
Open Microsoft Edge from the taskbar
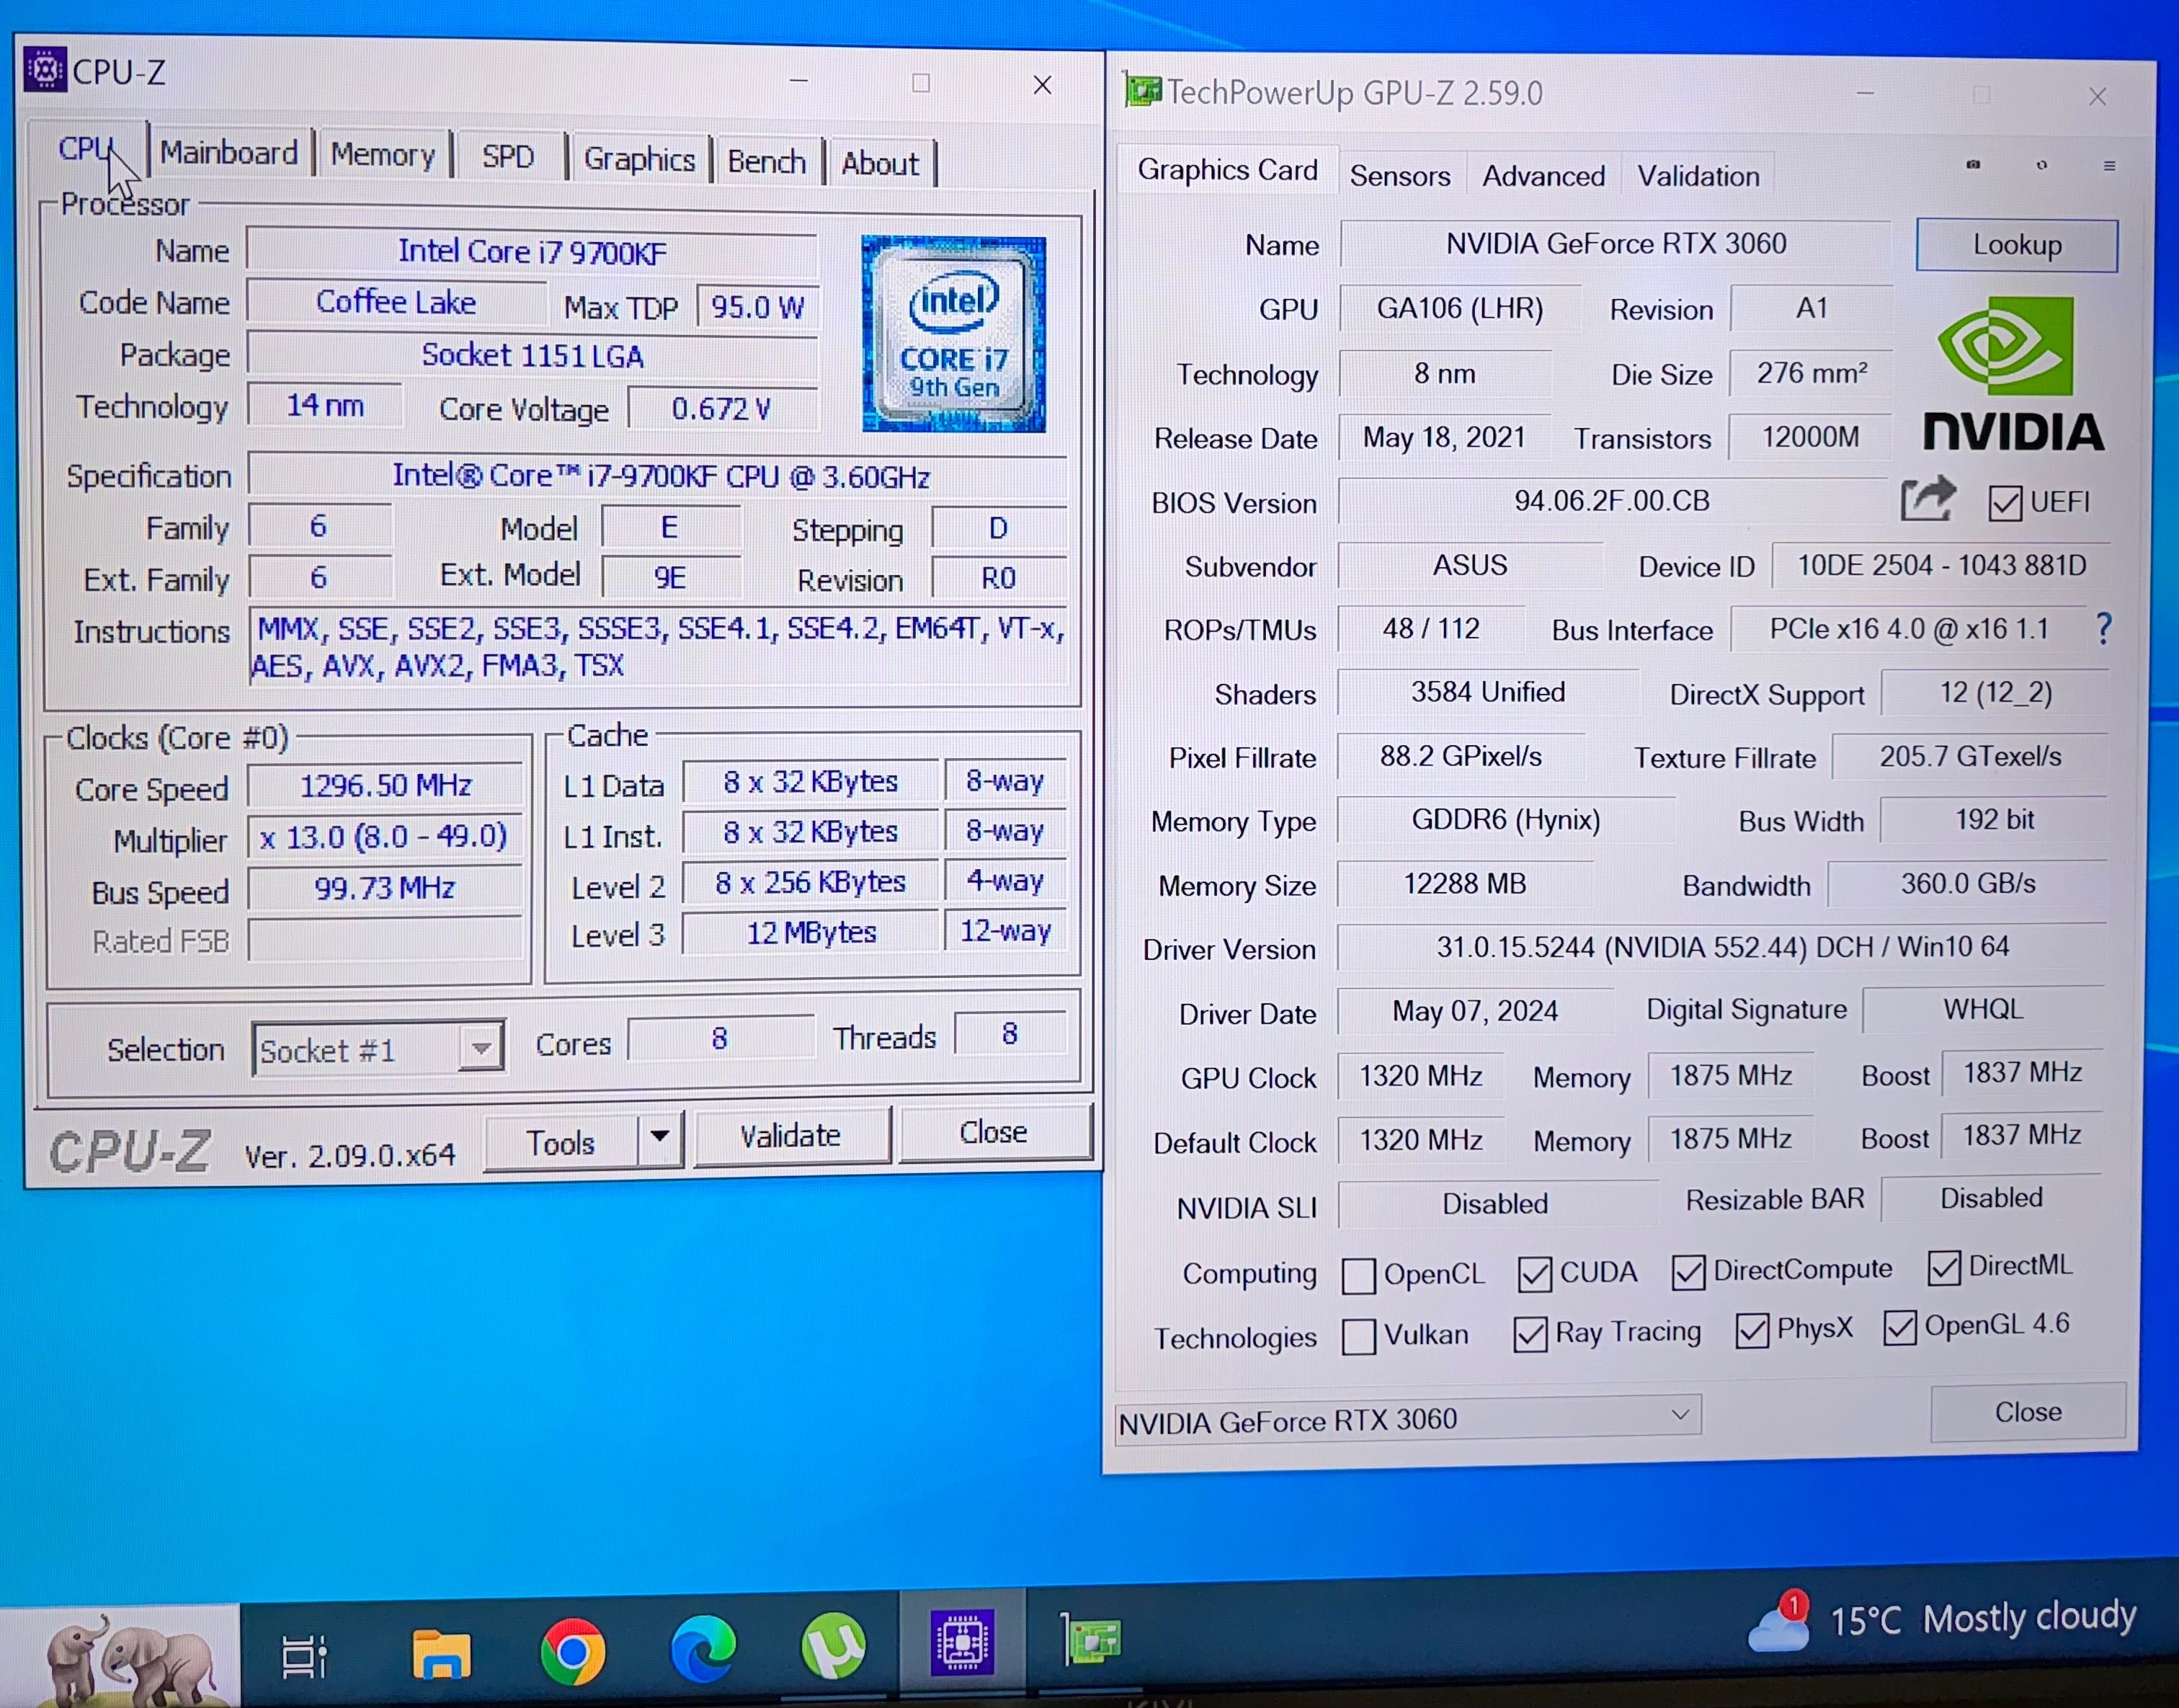click(x=703, y=1648)
